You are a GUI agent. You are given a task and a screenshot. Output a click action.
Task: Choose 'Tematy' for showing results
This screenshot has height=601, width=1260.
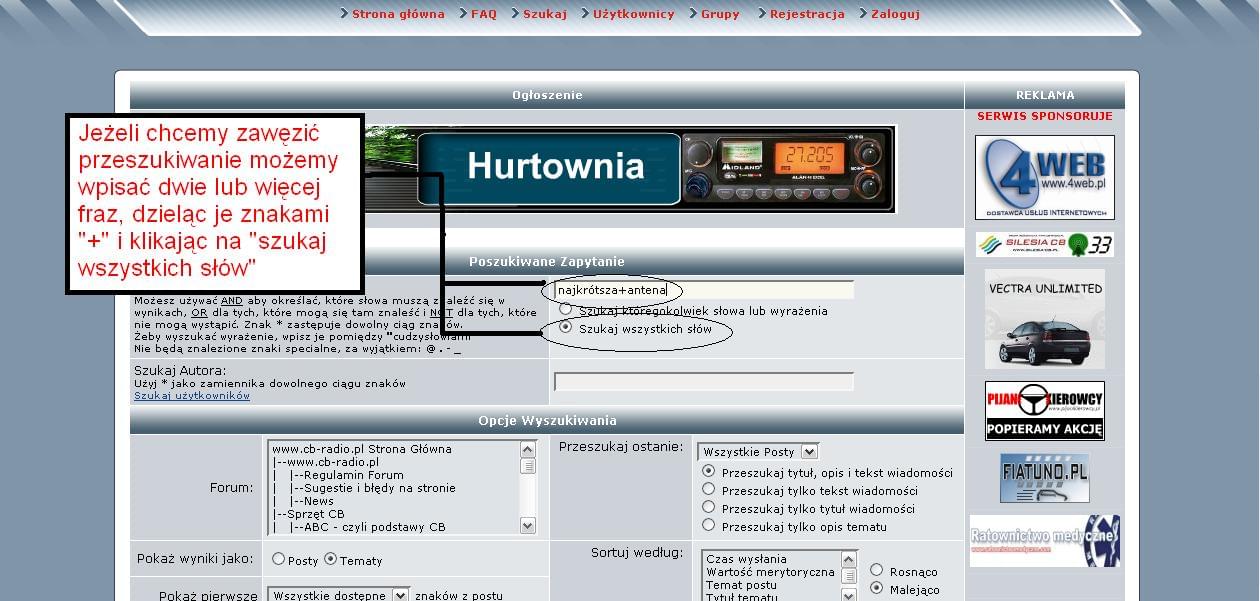[330, 559]
